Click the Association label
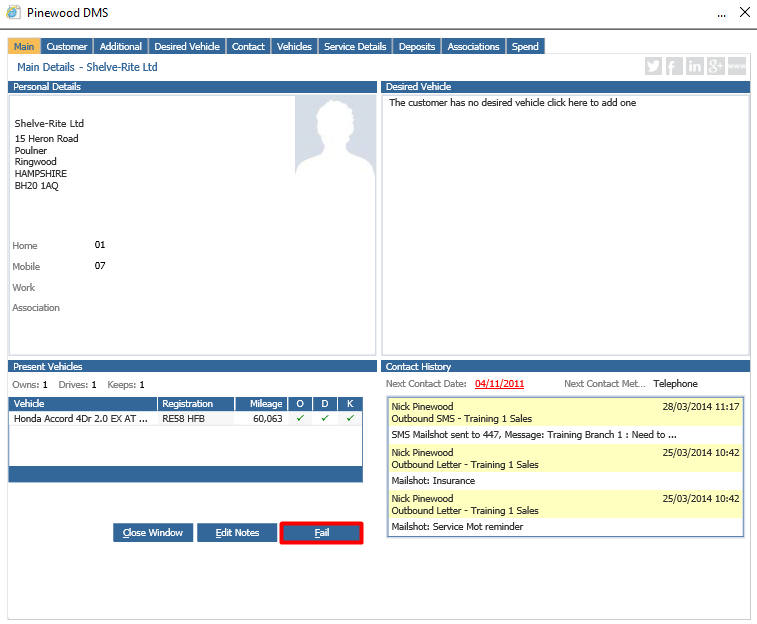 [x=36, y=307]
